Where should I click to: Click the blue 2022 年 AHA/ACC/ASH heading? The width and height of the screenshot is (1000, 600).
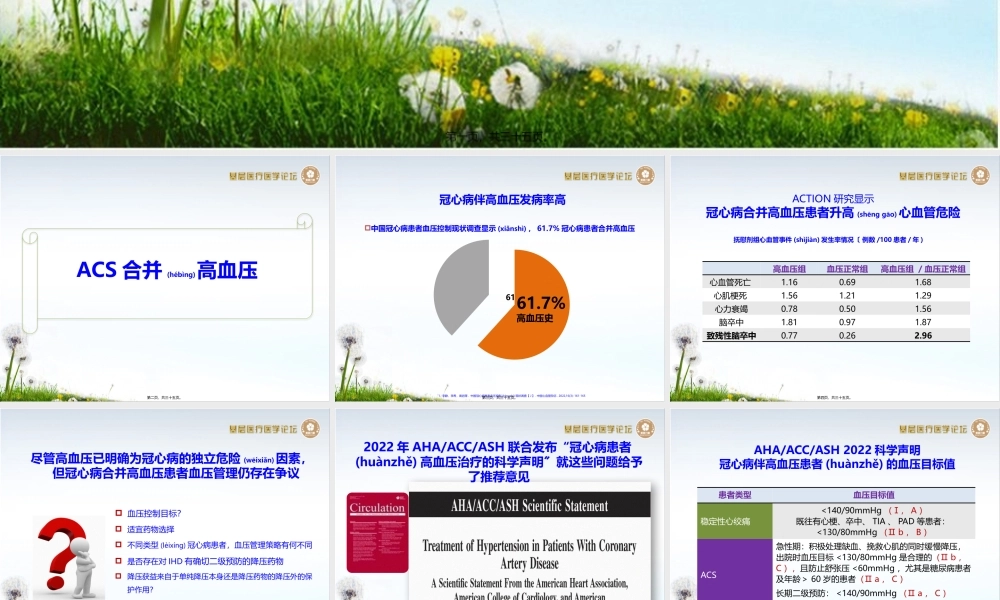coord(499,450)
